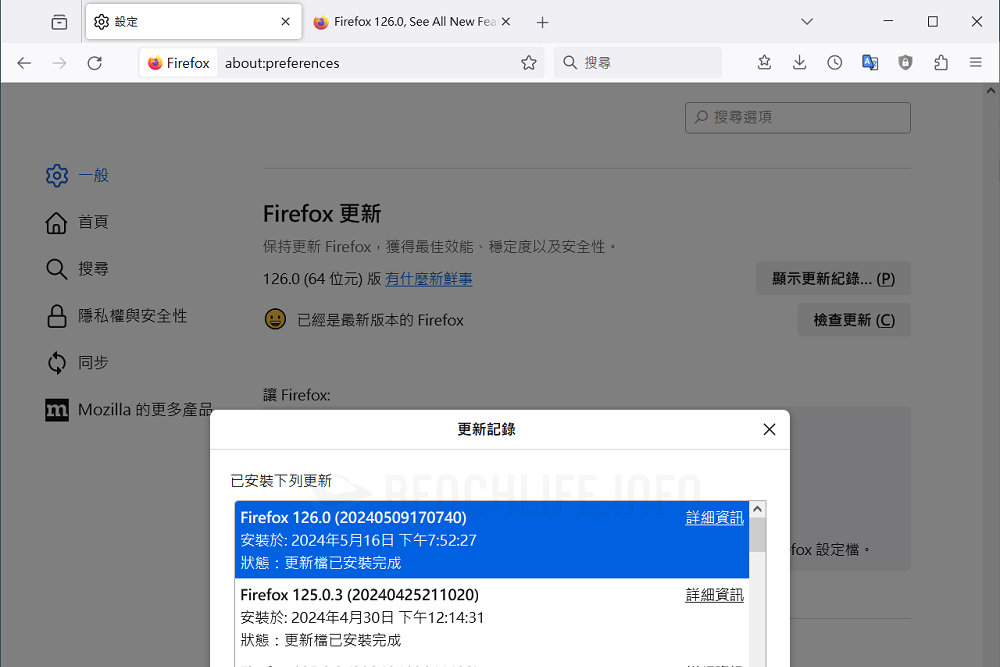
Task: Open the extensions puzzle icon
Action: point(941,62)
